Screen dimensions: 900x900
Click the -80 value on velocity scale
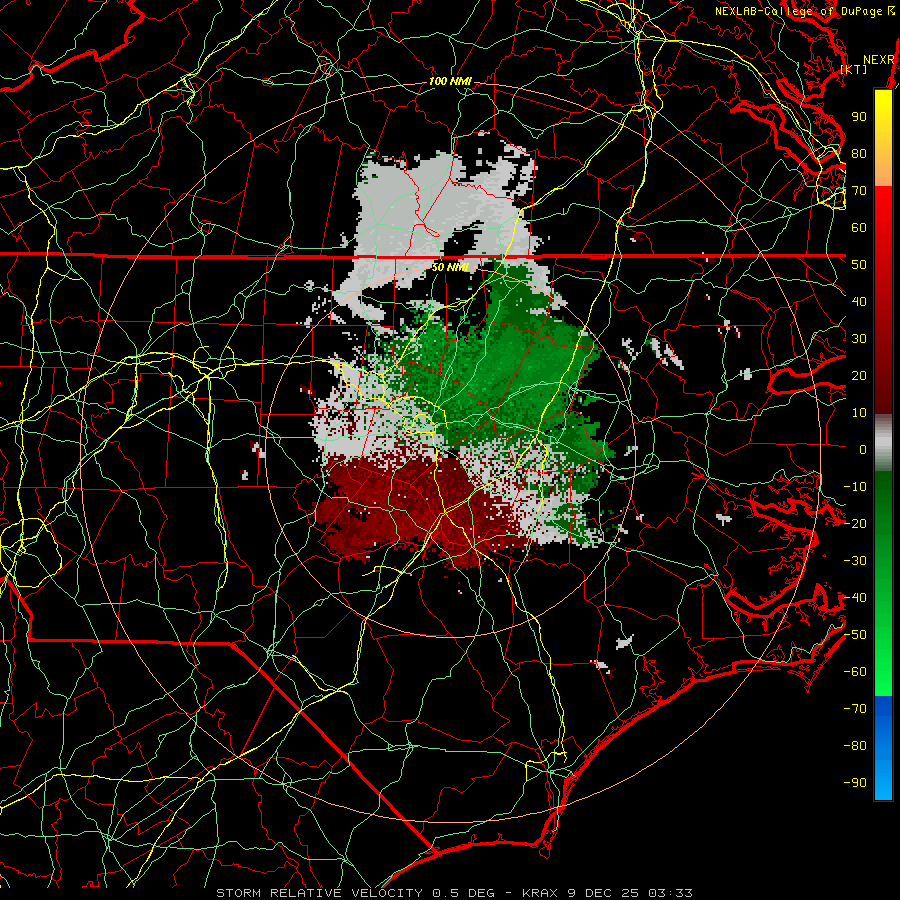tap(855, 746)
